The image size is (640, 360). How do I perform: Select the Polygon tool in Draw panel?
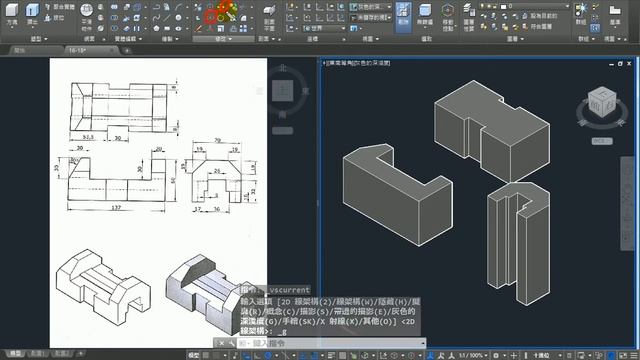click(156, 29)
